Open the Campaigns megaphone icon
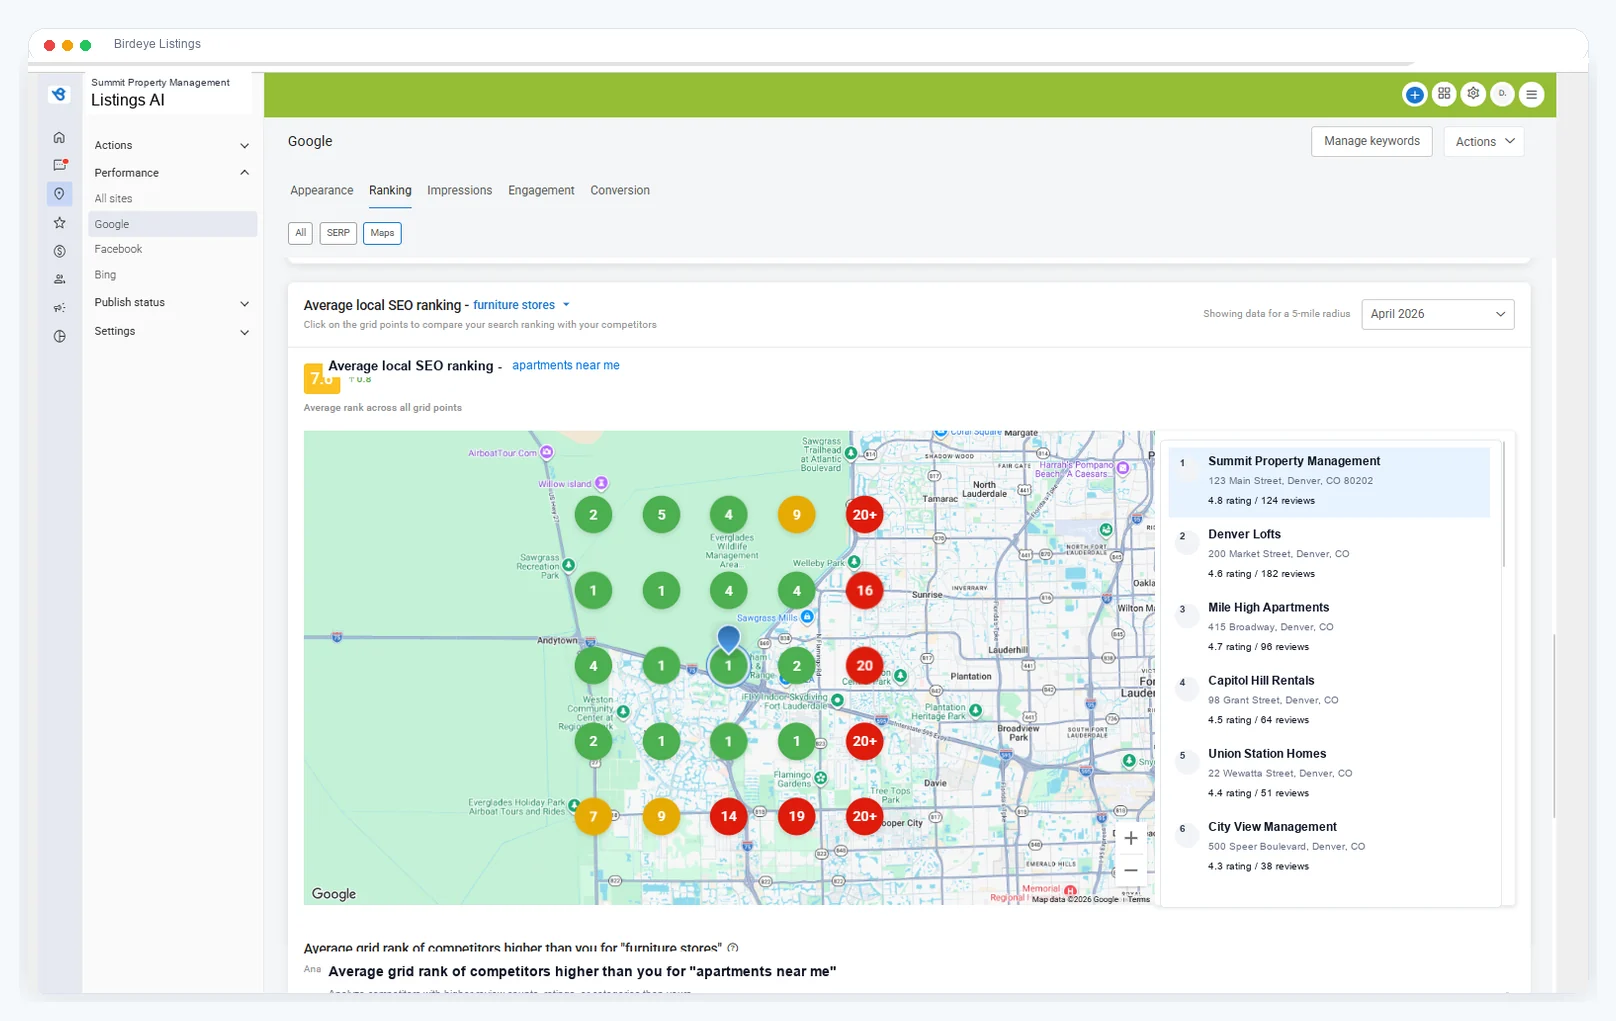Image resolution: width=1616 pixels, height=1021 pixels. pyautogui.click(x=59, y=307)
